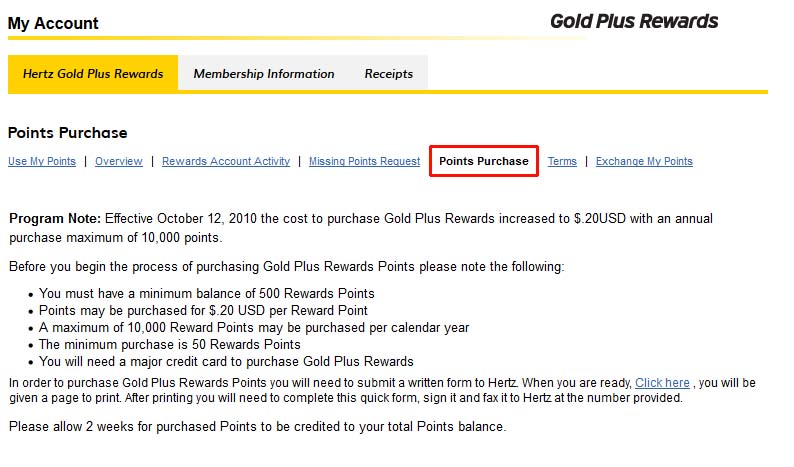The width and height of the screenshot is (794, 467).
Task: Open the Hertz Gold Plus Rewards tab
Action: point(93,73)
